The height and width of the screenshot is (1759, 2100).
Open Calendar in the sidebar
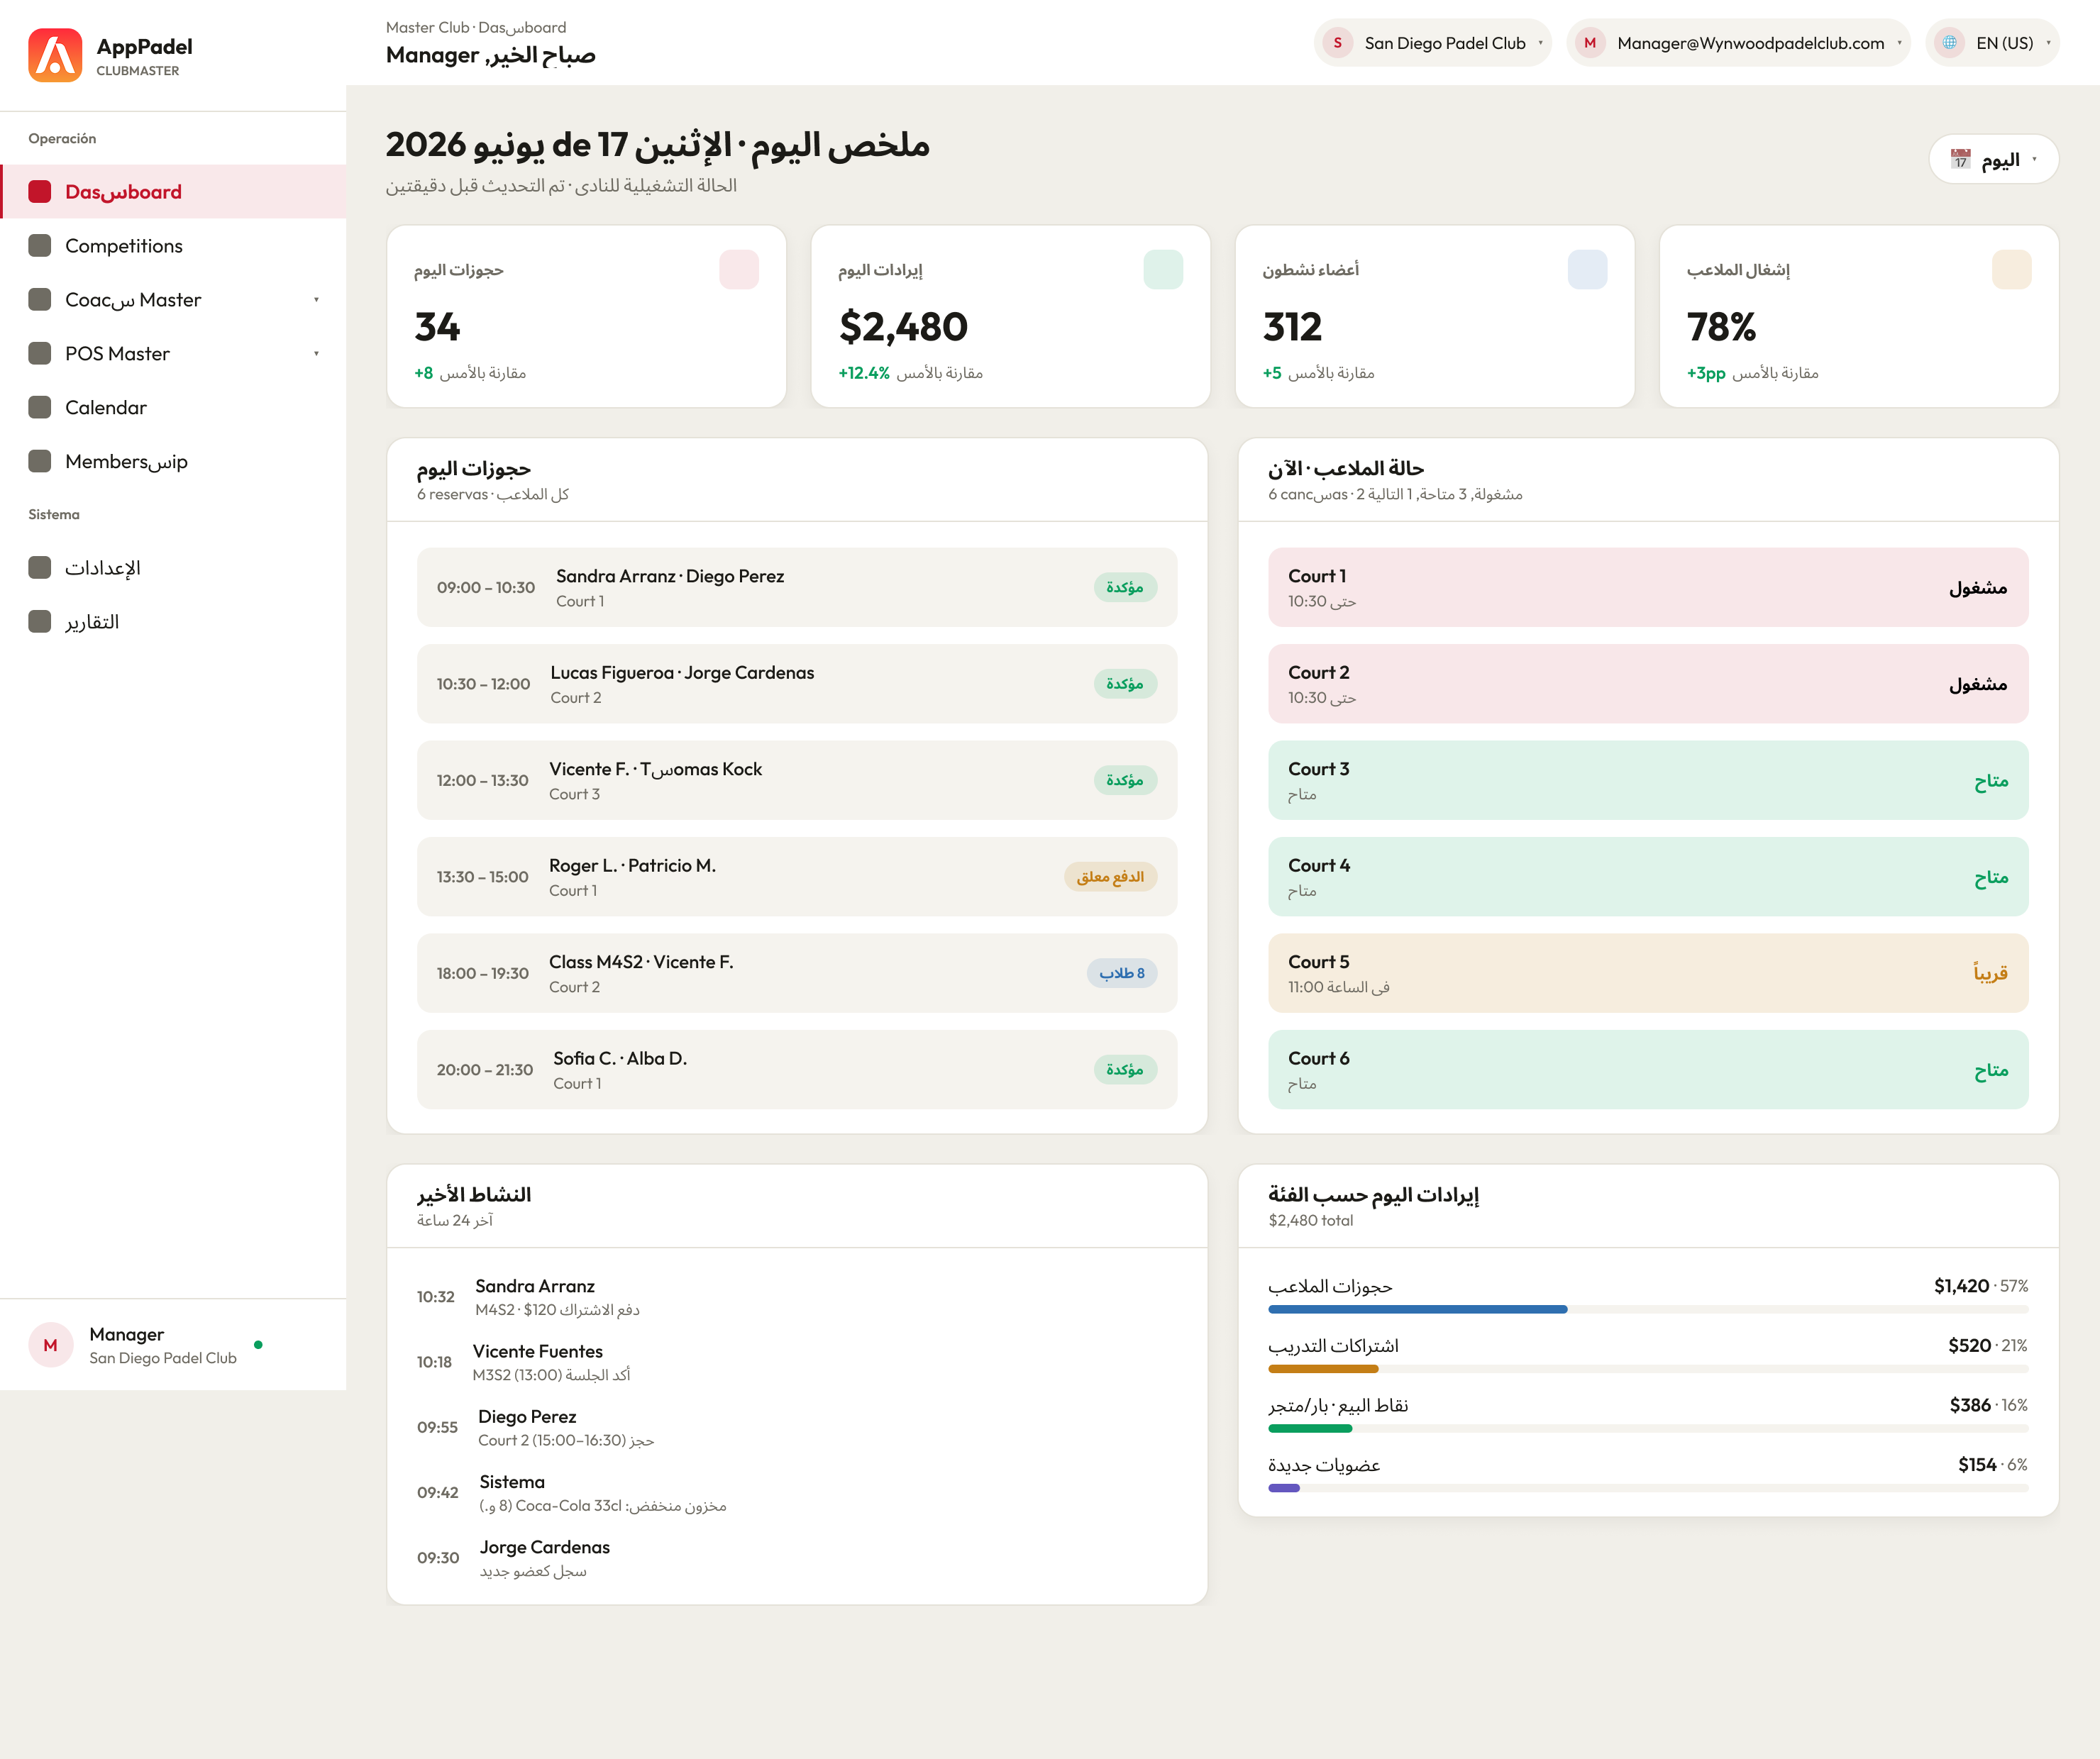[174, 407]
